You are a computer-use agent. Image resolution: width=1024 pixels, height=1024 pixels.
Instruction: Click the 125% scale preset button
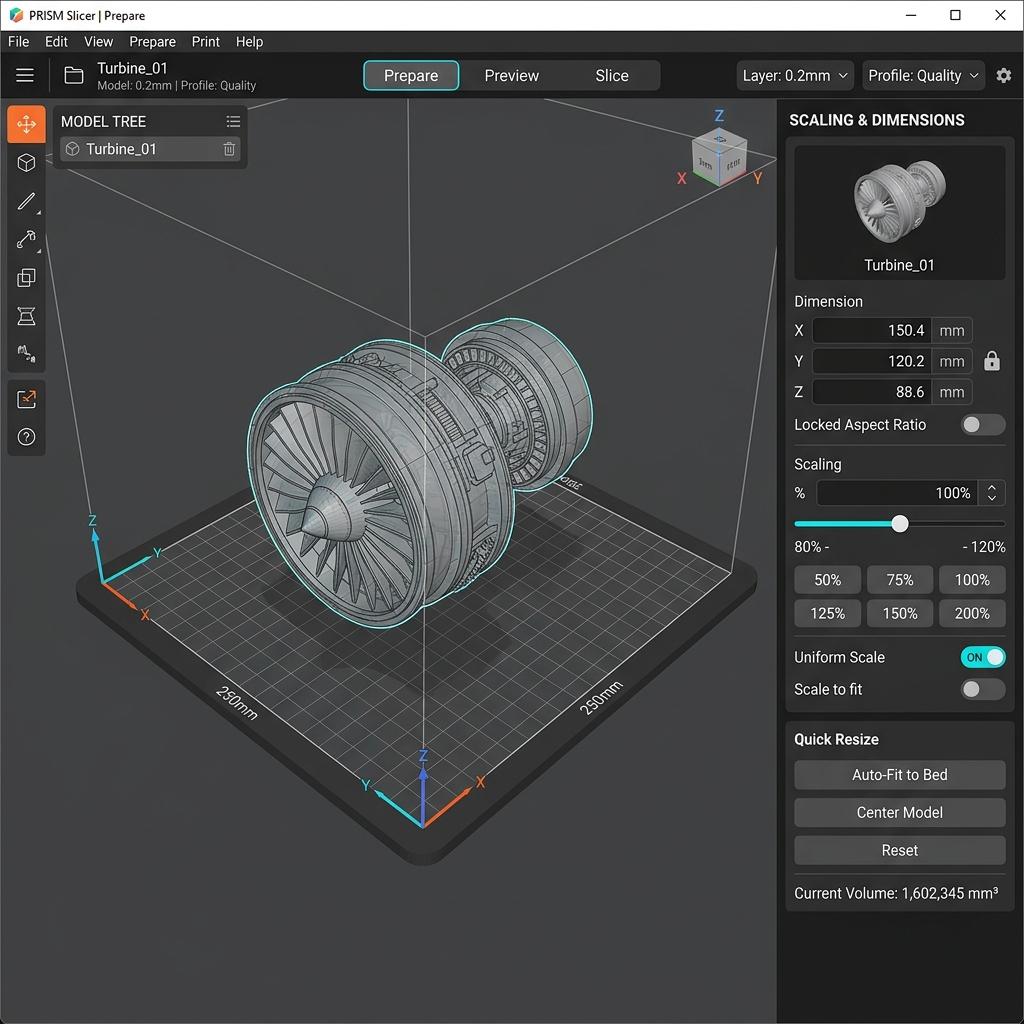[x=827, y=614]
